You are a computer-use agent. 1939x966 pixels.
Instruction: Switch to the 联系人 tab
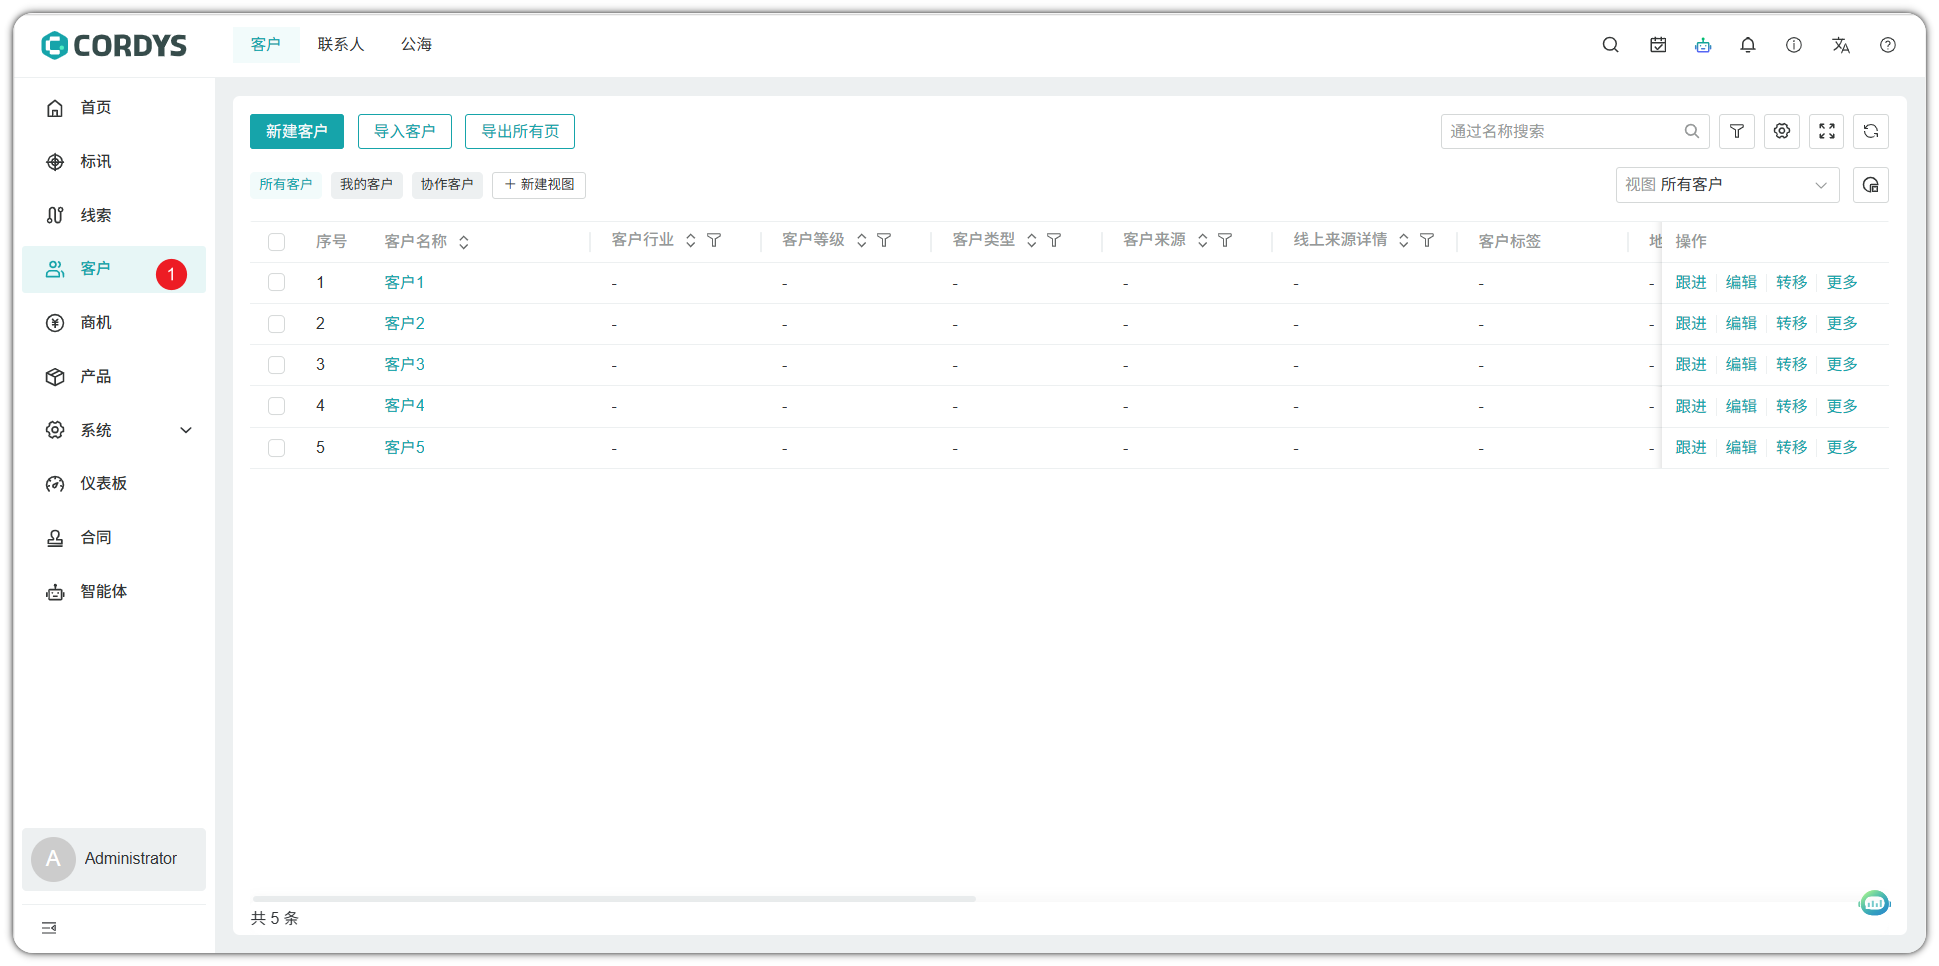point(341,45)
